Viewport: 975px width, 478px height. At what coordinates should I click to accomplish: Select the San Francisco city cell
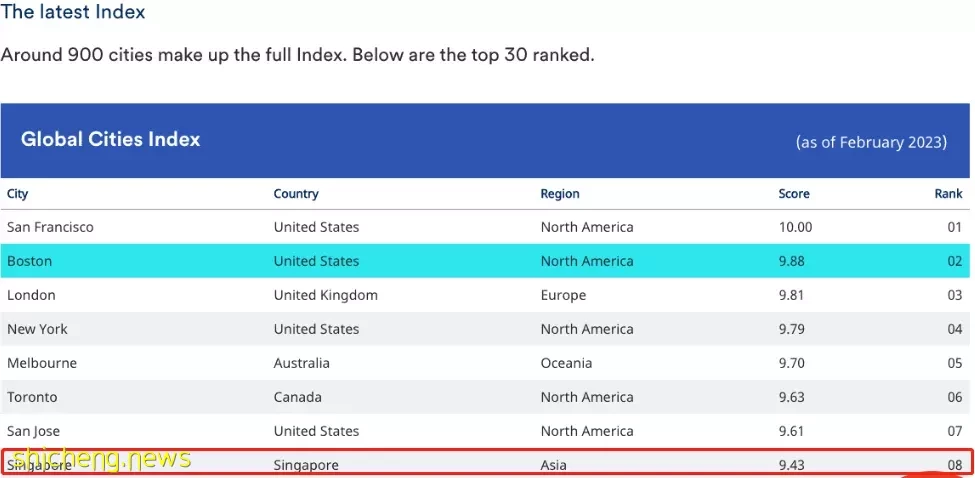pos(50,227)
